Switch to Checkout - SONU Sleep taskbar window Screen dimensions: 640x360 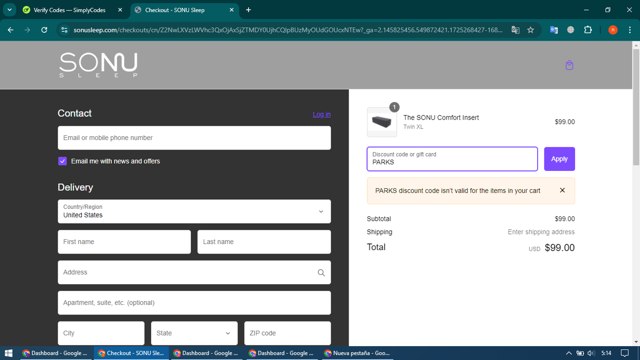[131, 353]
